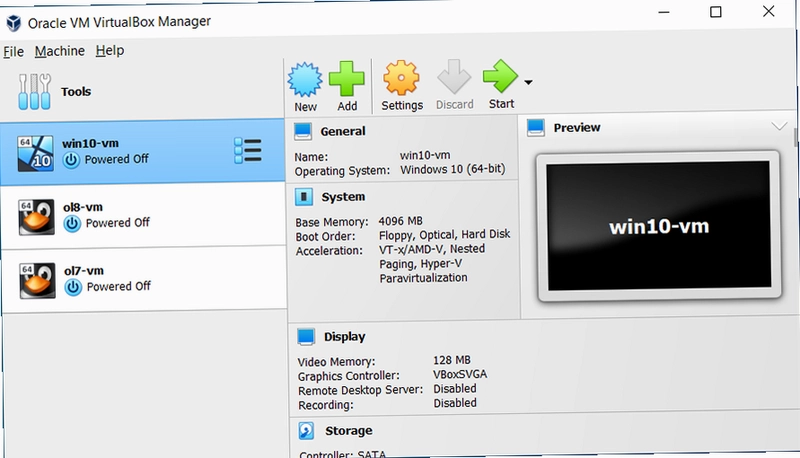The height and width of the screenshot is (458, 800).
Task: Click the Display section screen icon
Action: 306,337
